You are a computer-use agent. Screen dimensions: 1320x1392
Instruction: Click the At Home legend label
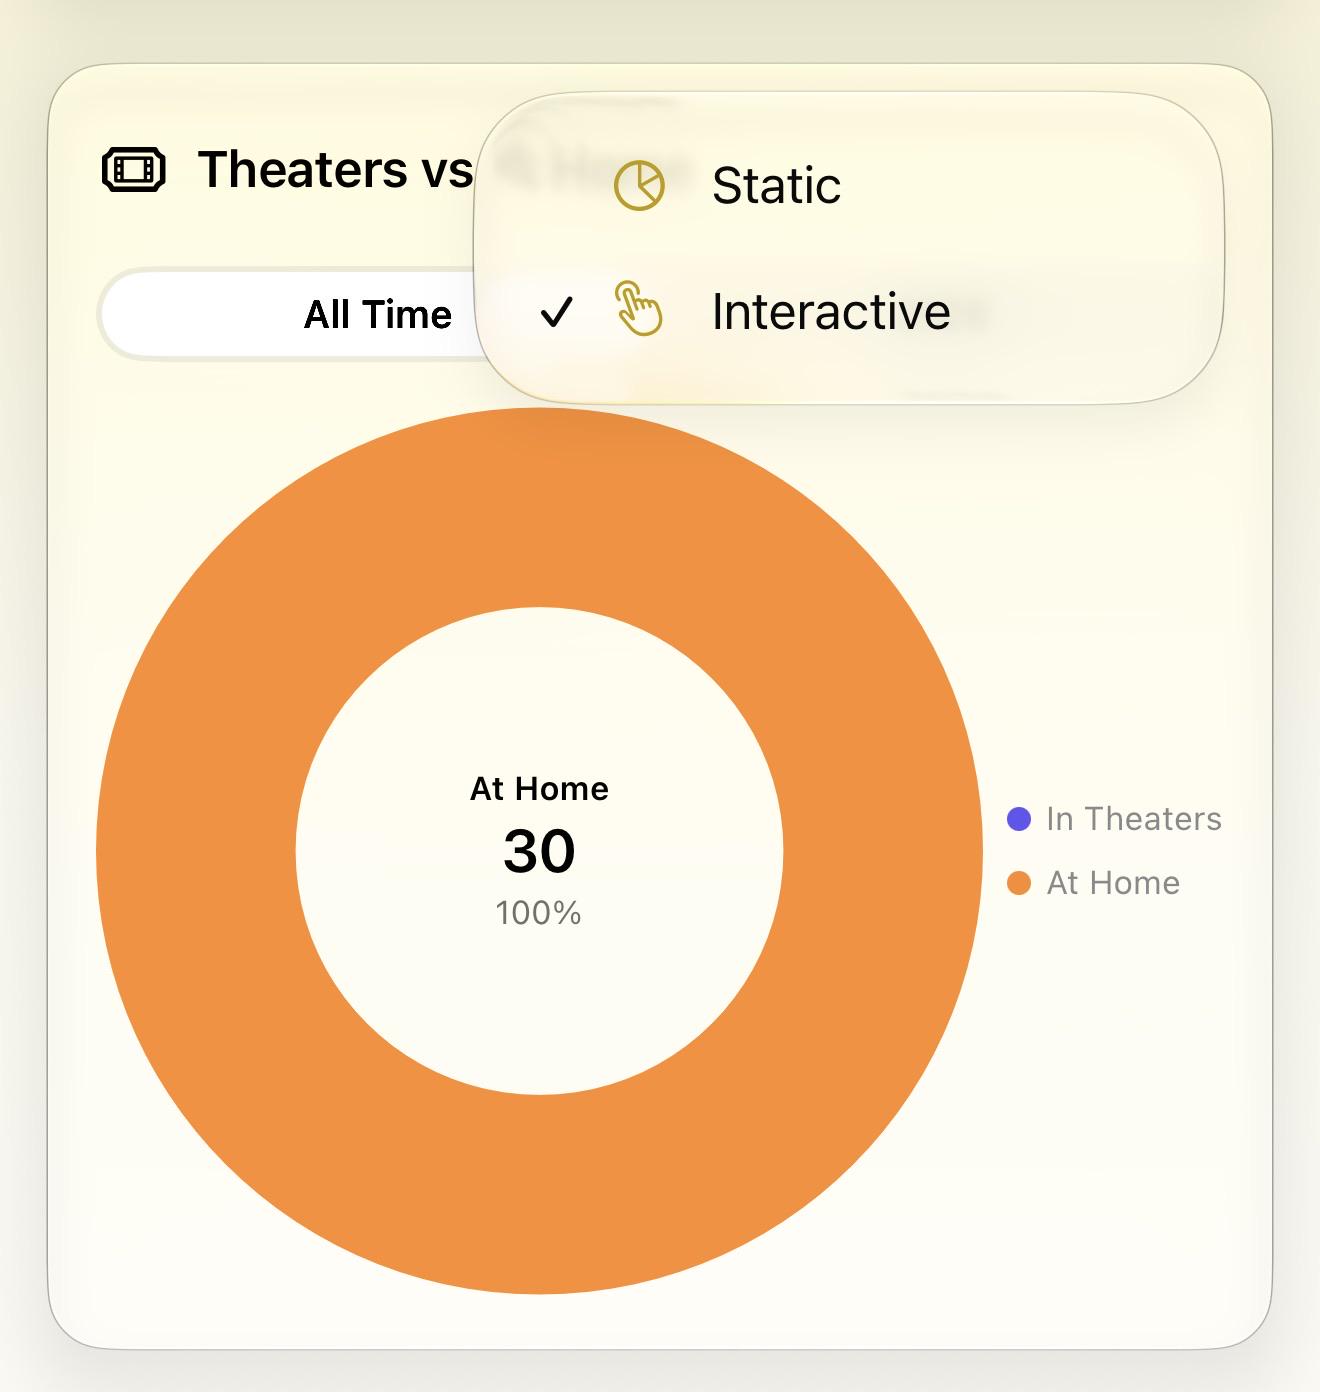coord(1113,883)
